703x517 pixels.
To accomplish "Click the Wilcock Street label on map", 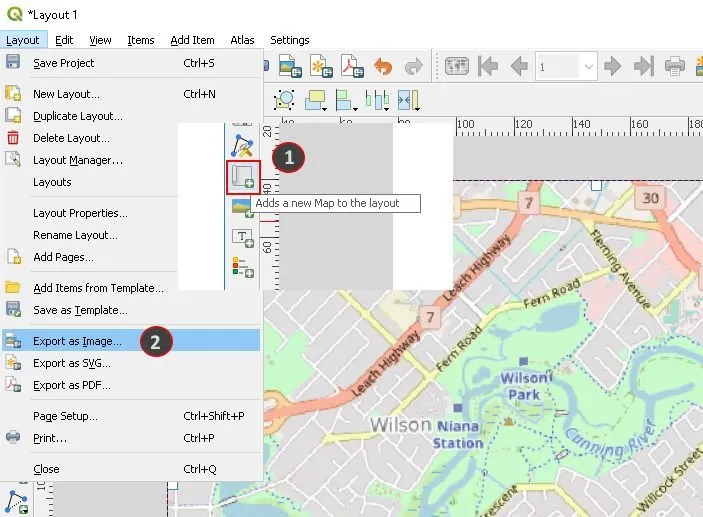I will (669, 480).
